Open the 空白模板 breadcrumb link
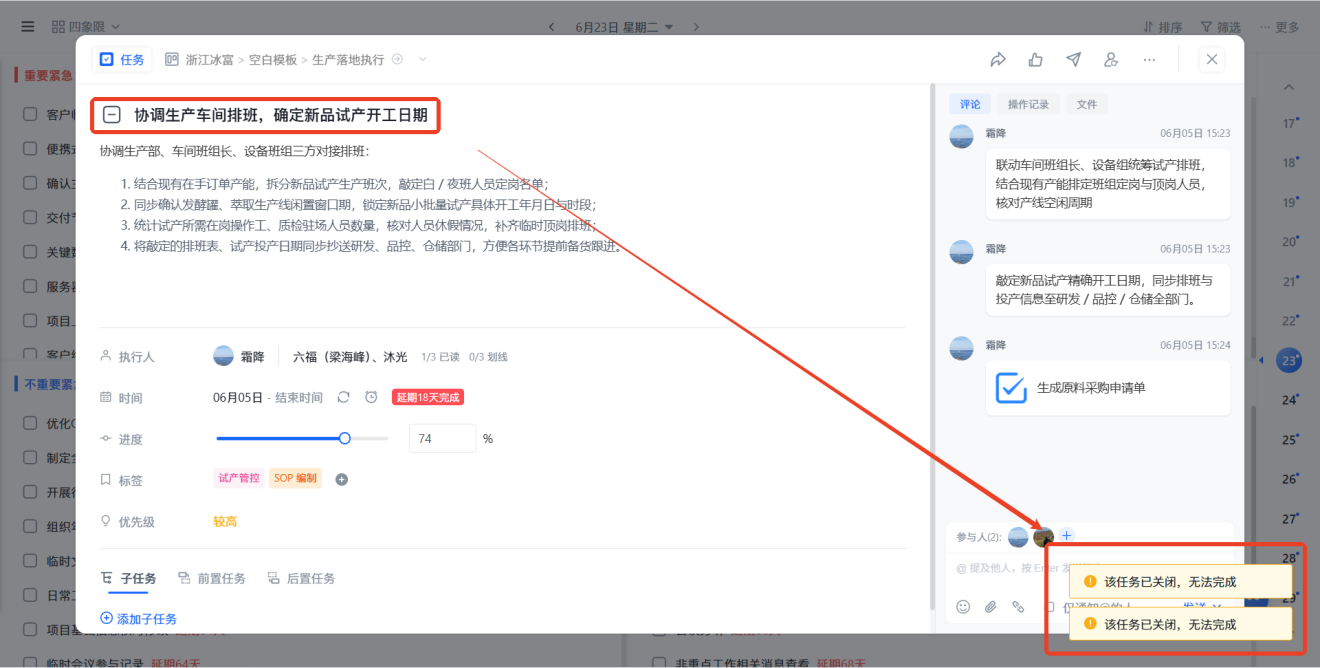 pos(273,60)
